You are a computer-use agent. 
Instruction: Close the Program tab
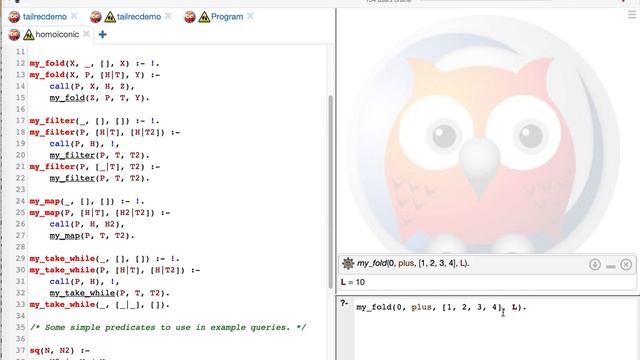click(x=250, y=16)
